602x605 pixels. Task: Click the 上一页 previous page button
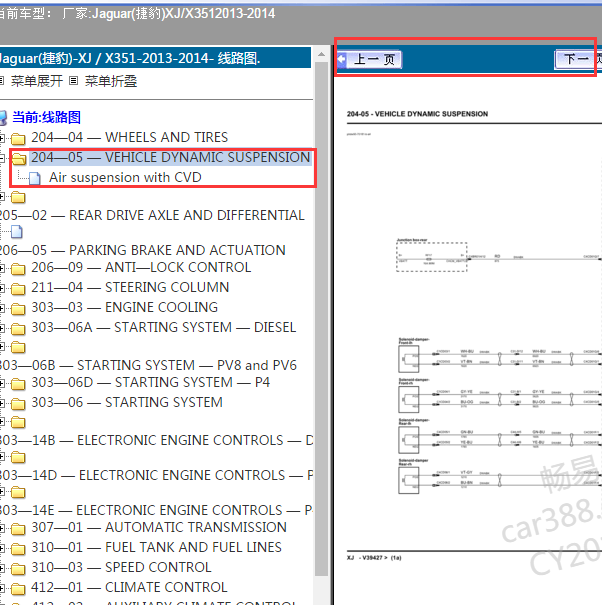point(370,59)
